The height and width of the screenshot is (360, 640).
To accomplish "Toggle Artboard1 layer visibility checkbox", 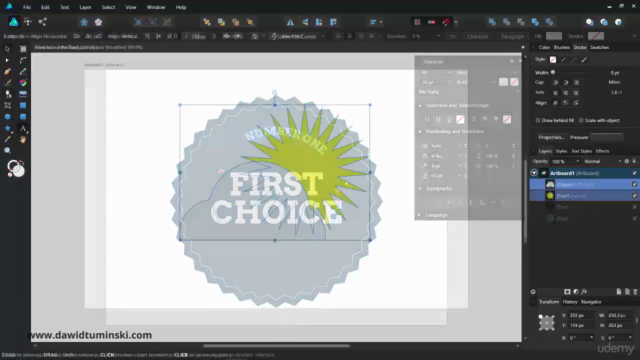I will 634,173.
